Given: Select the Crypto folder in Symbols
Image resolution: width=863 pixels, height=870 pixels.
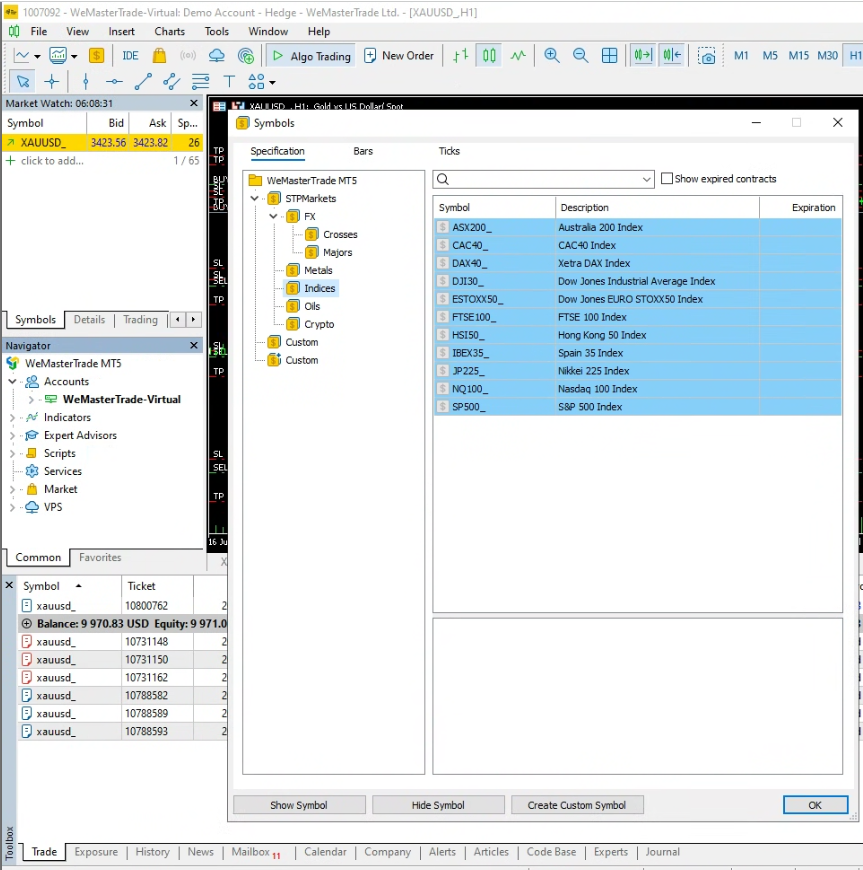Looking at the screenshot, I should pyautogui.click(x=319, y=324).
